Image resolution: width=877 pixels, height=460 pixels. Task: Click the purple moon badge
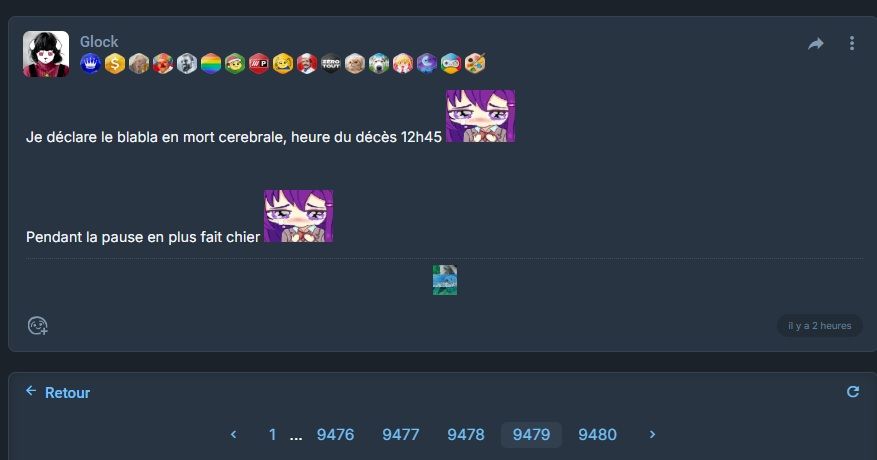pyautogui.click(x=427, y=63)
